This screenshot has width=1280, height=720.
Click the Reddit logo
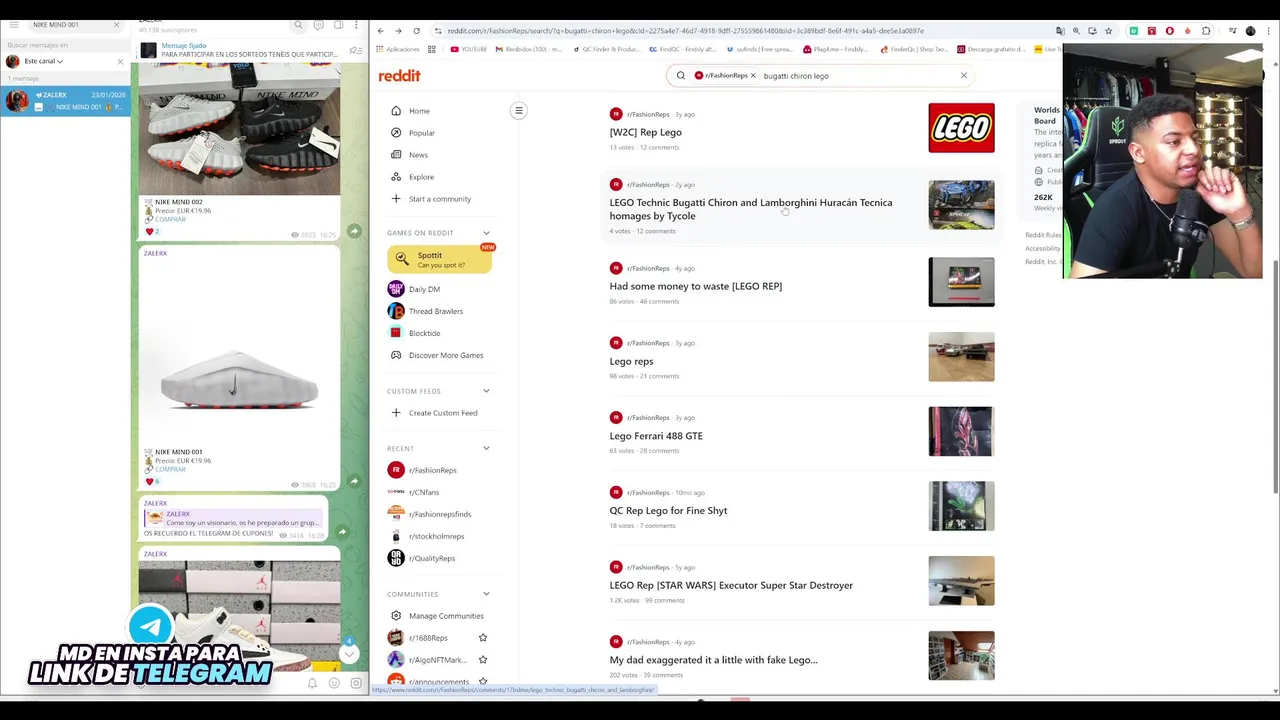click(399, 76)
